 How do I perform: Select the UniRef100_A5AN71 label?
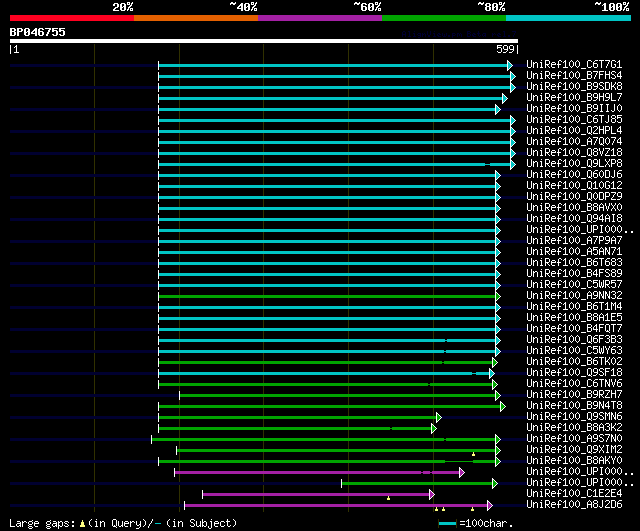point(574,252)
